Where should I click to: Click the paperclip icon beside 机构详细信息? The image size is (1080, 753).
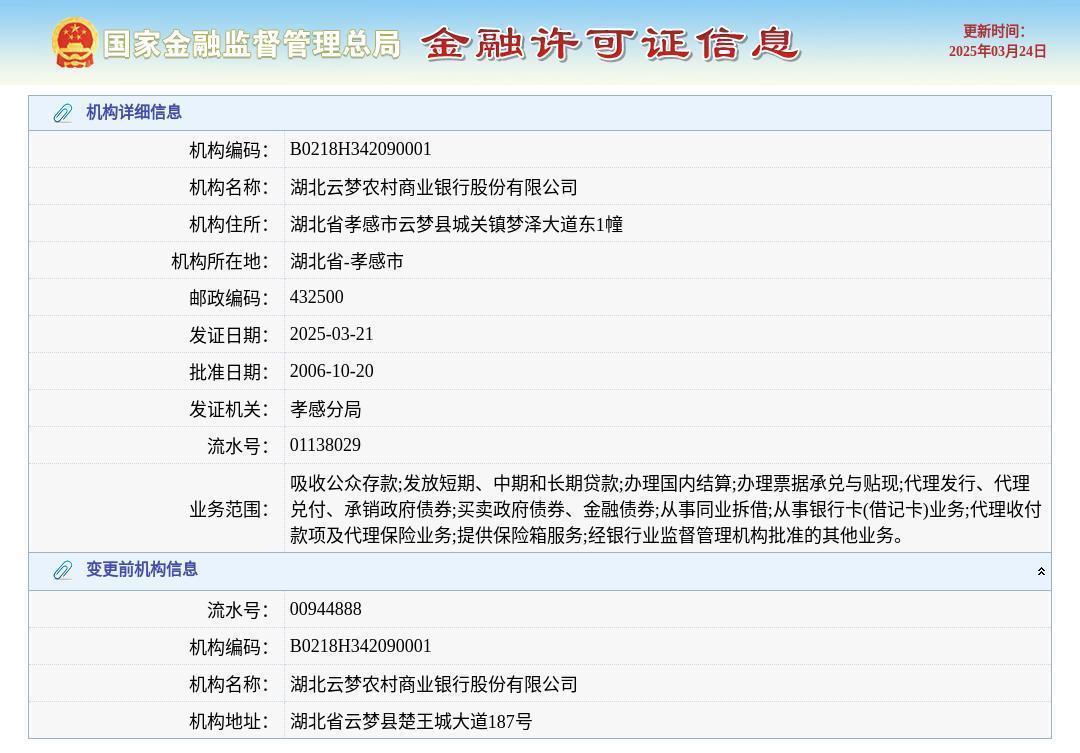tap(62, 113)
